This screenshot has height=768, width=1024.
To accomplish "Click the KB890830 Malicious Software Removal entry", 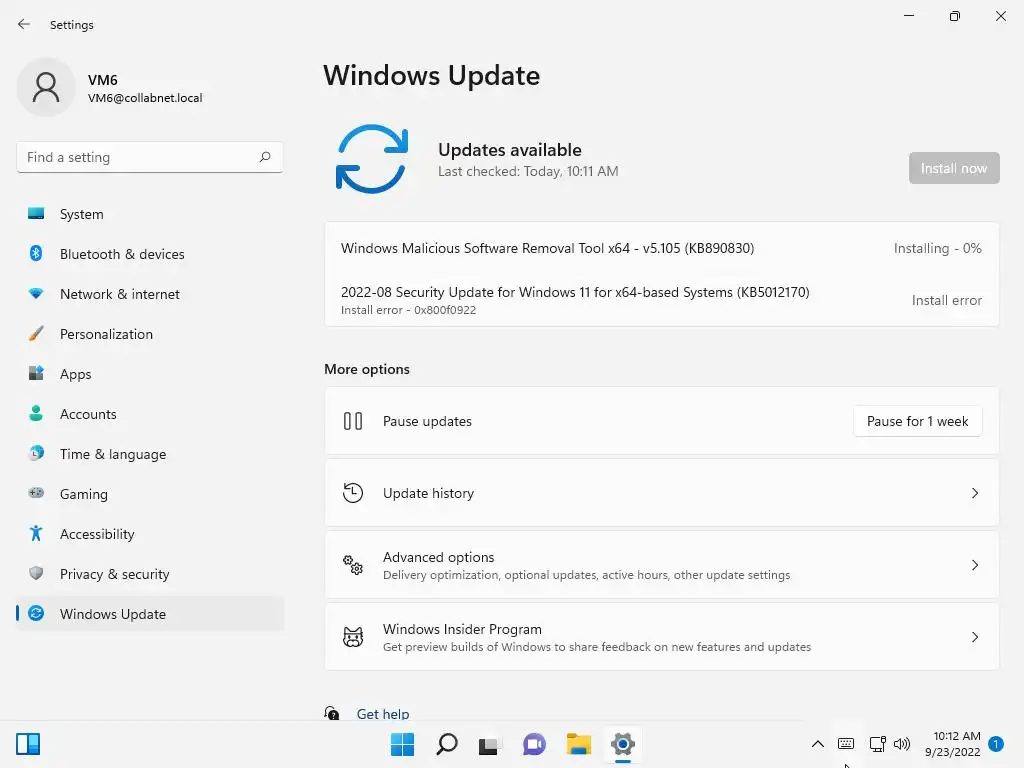I will (x=662, y=248).
